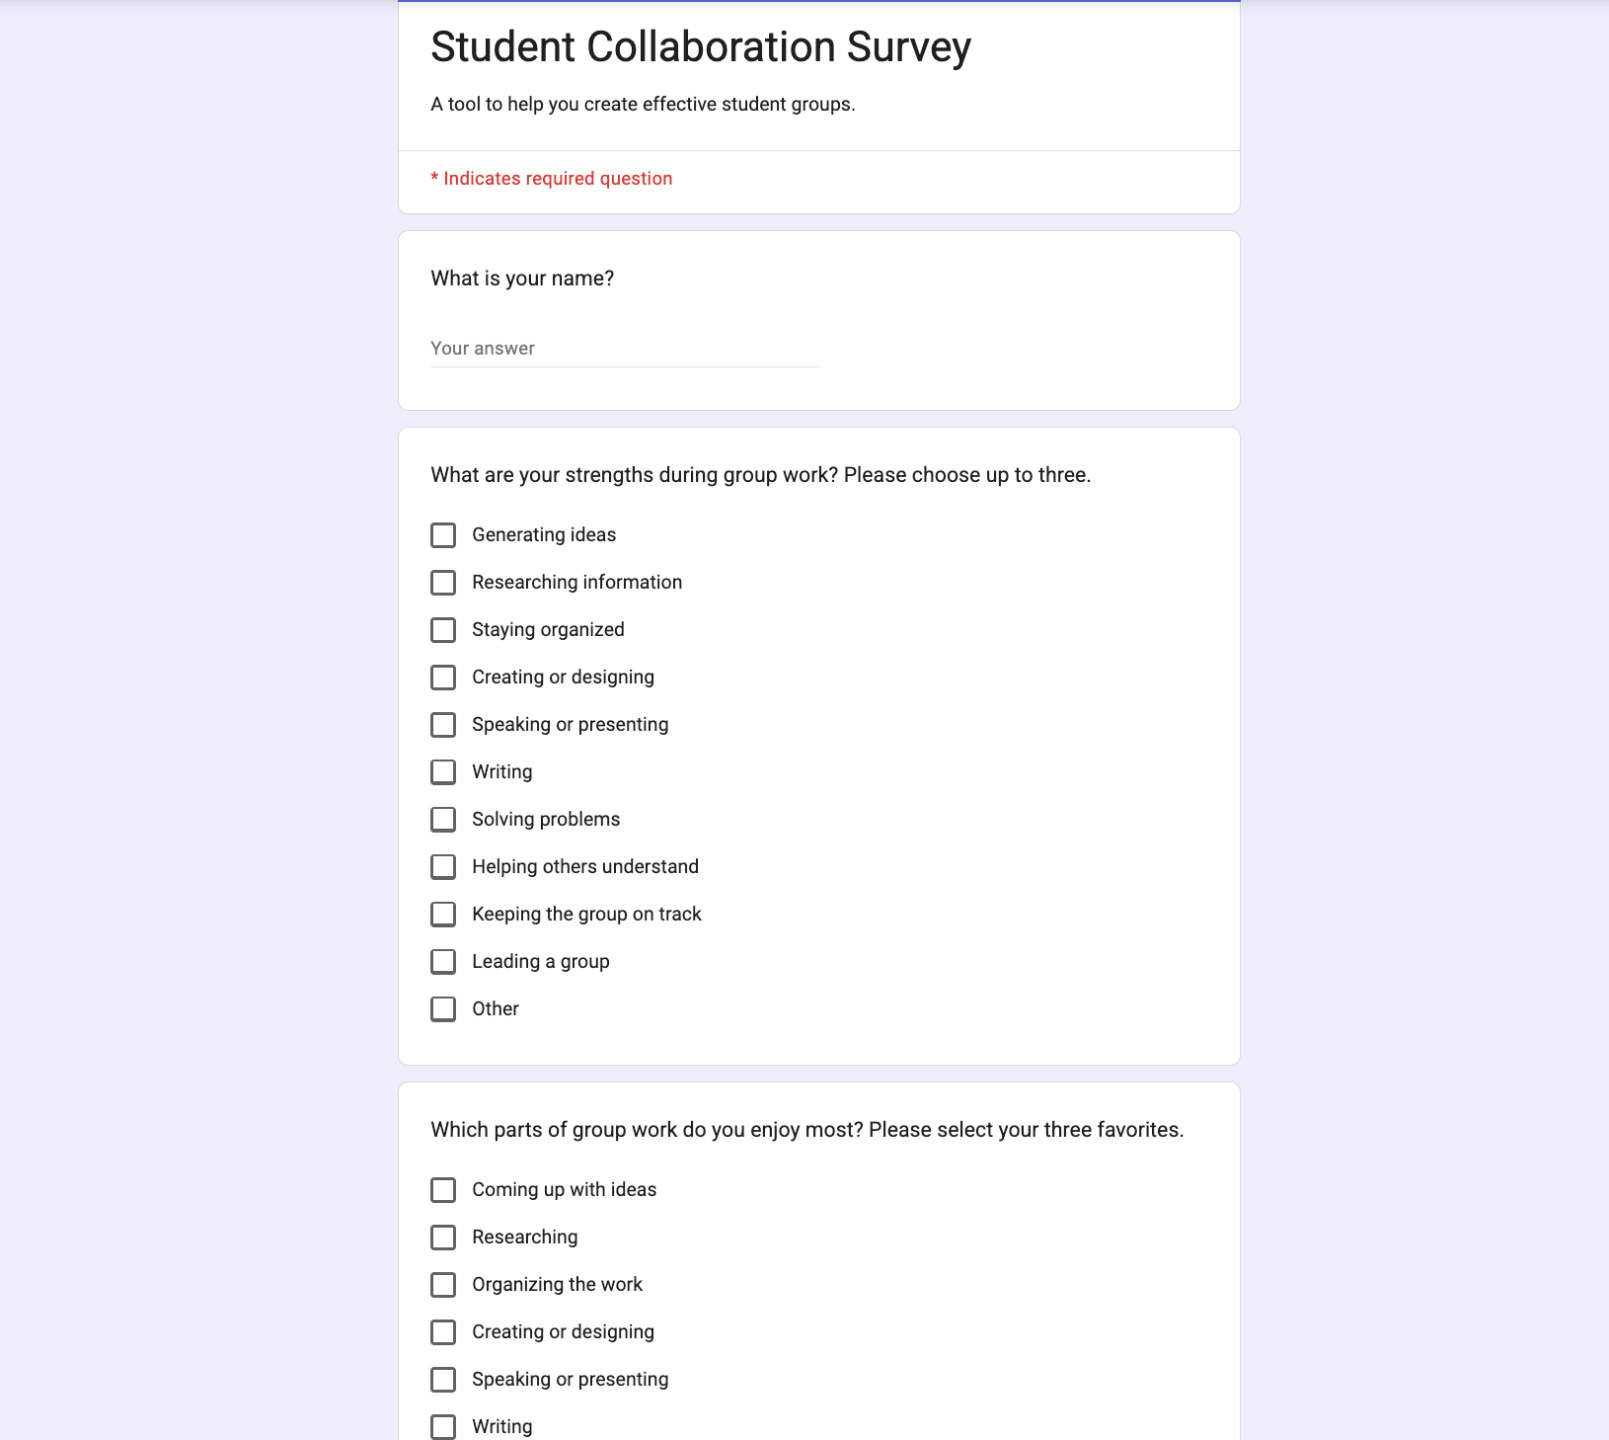Screen dimensions: 1609x1440
Task: Focus the name Your answer field
Action: (624, 349)
